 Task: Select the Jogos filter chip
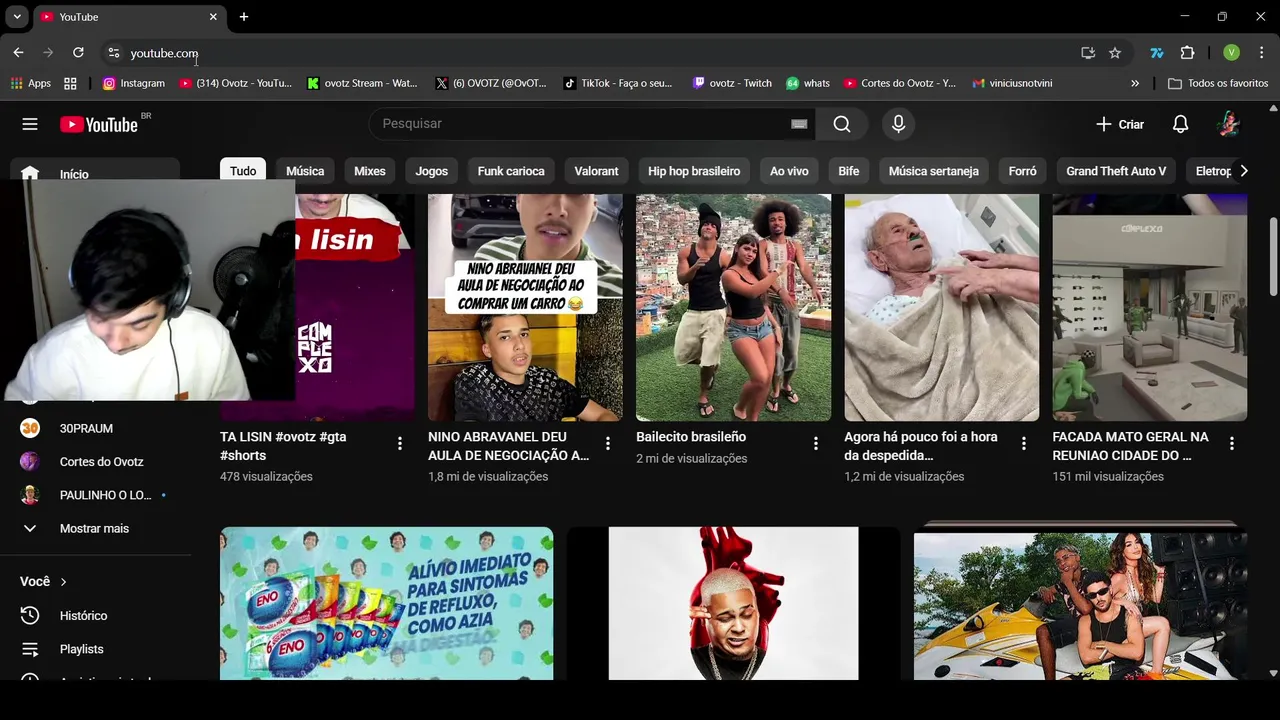coord(432,171)
